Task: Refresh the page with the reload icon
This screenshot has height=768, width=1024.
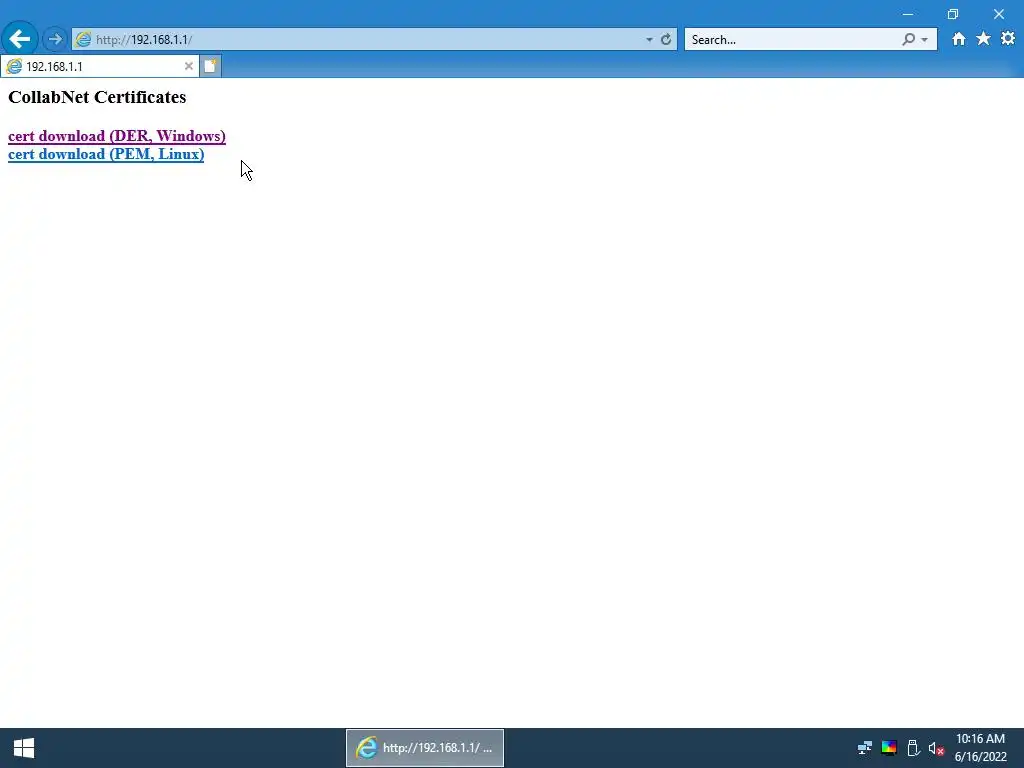Action: [666, 40]
